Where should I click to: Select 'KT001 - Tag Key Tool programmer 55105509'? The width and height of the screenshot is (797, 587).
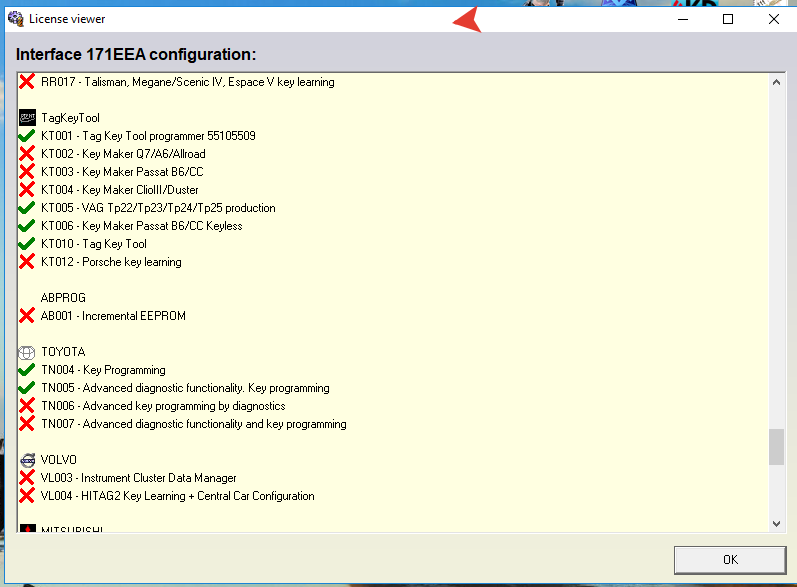pyautogui.click(x=148, y=136)
